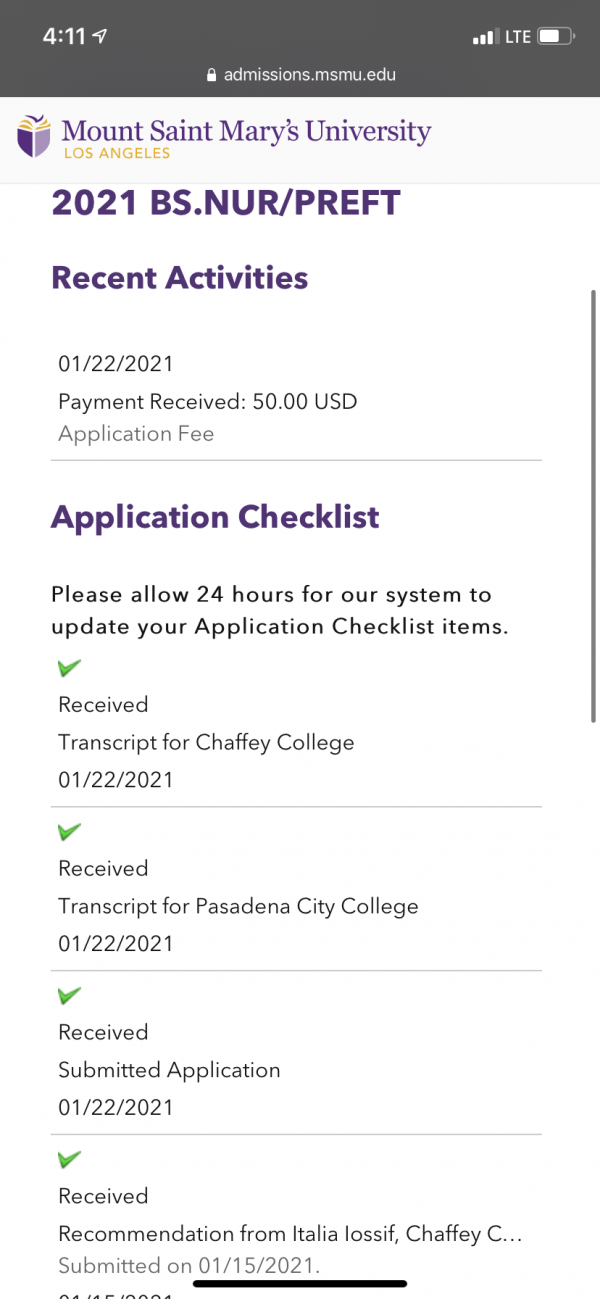Tap the 2021 BS.NUR/PREFT application title
The width and height of the screenshot is (600, 1299).
[226, 203]
